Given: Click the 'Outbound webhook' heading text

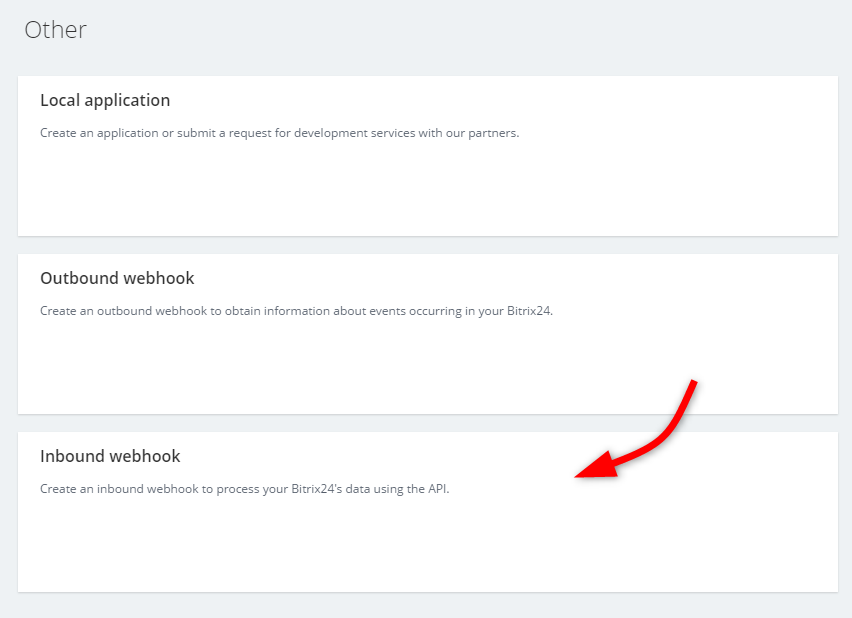Looking at the screenshot, I should click(117, 278).
